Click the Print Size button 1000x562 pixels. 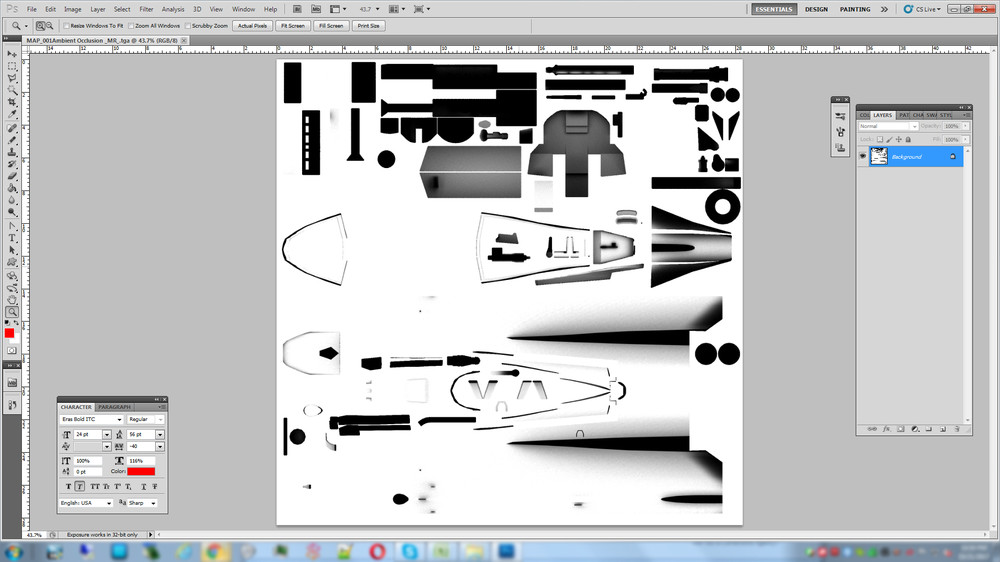368,26
